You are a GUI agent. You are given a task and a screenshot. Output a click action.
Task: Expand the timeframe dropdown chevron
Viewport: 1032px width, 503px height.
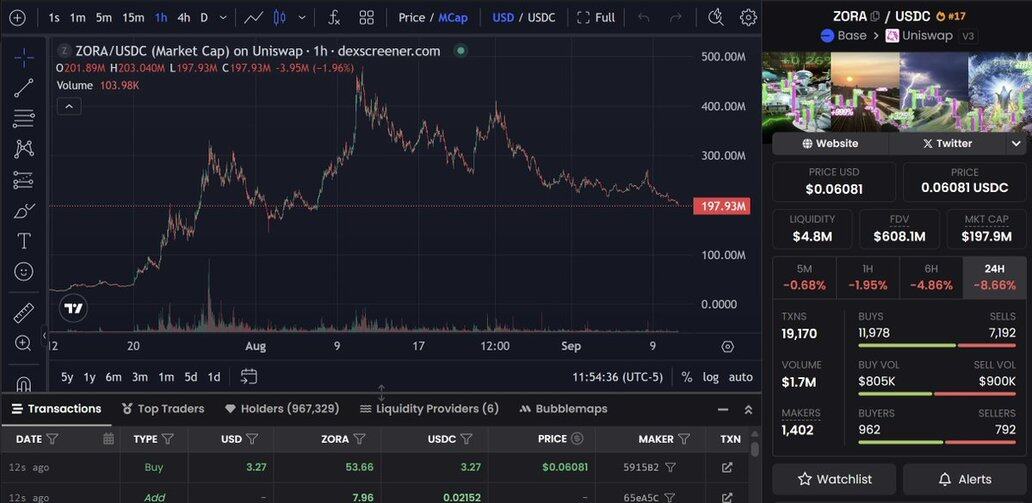(x=223, y=18)
